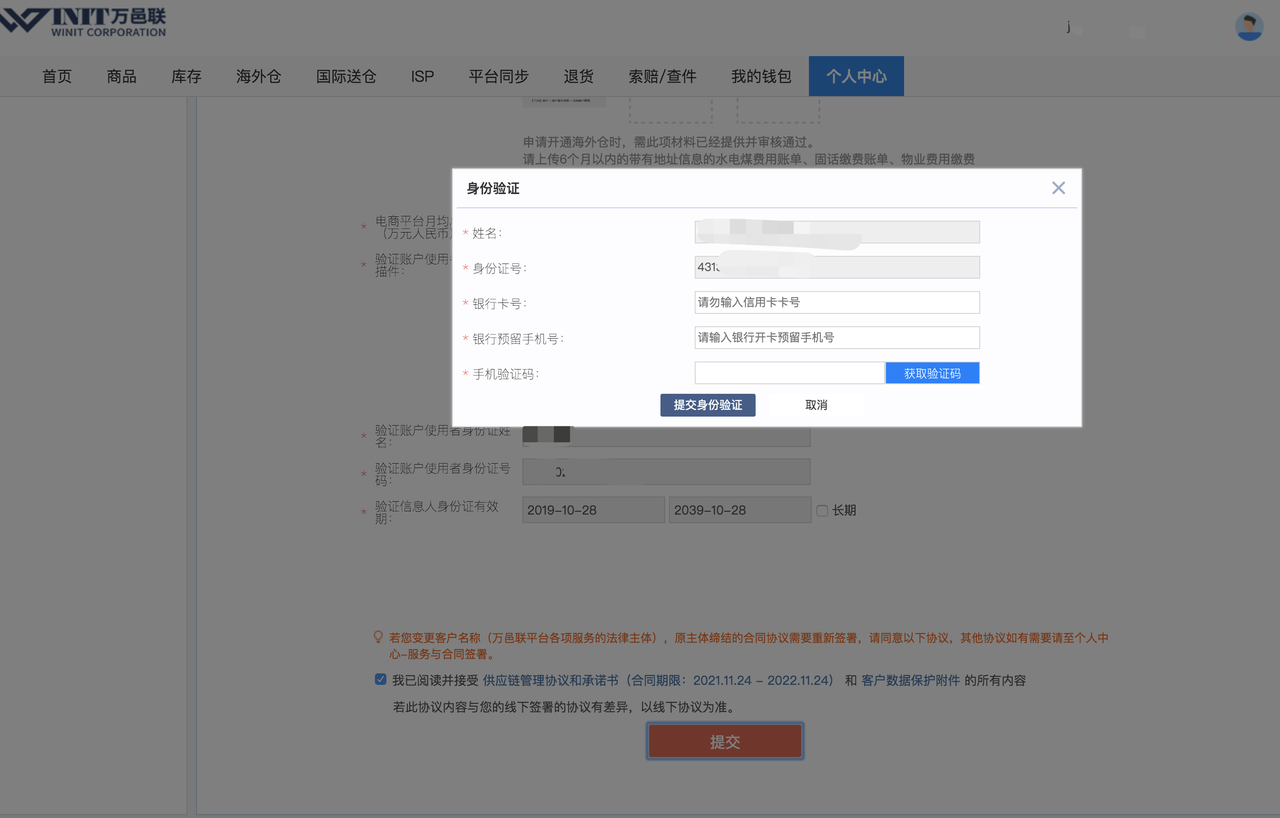The height and width of the screenshot is (818, 1280).
Task: Open the user avatar menu
Action: (x=1249, y=27)
